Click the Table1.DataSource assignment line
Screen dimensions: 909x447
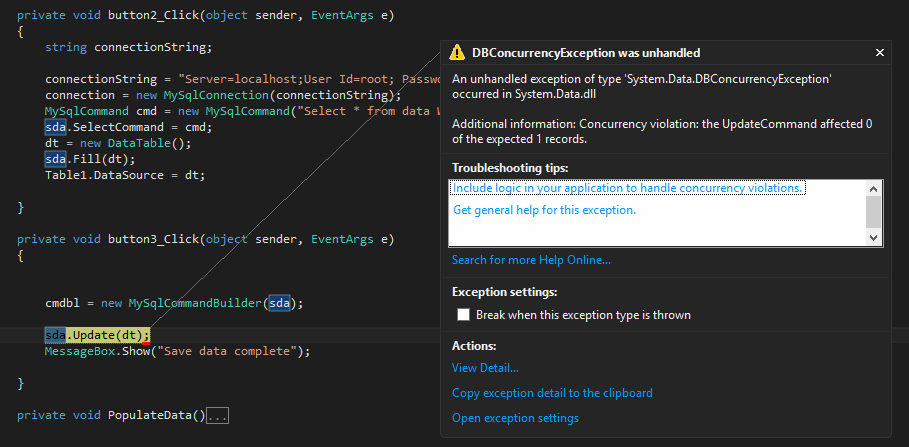(124, 175)
